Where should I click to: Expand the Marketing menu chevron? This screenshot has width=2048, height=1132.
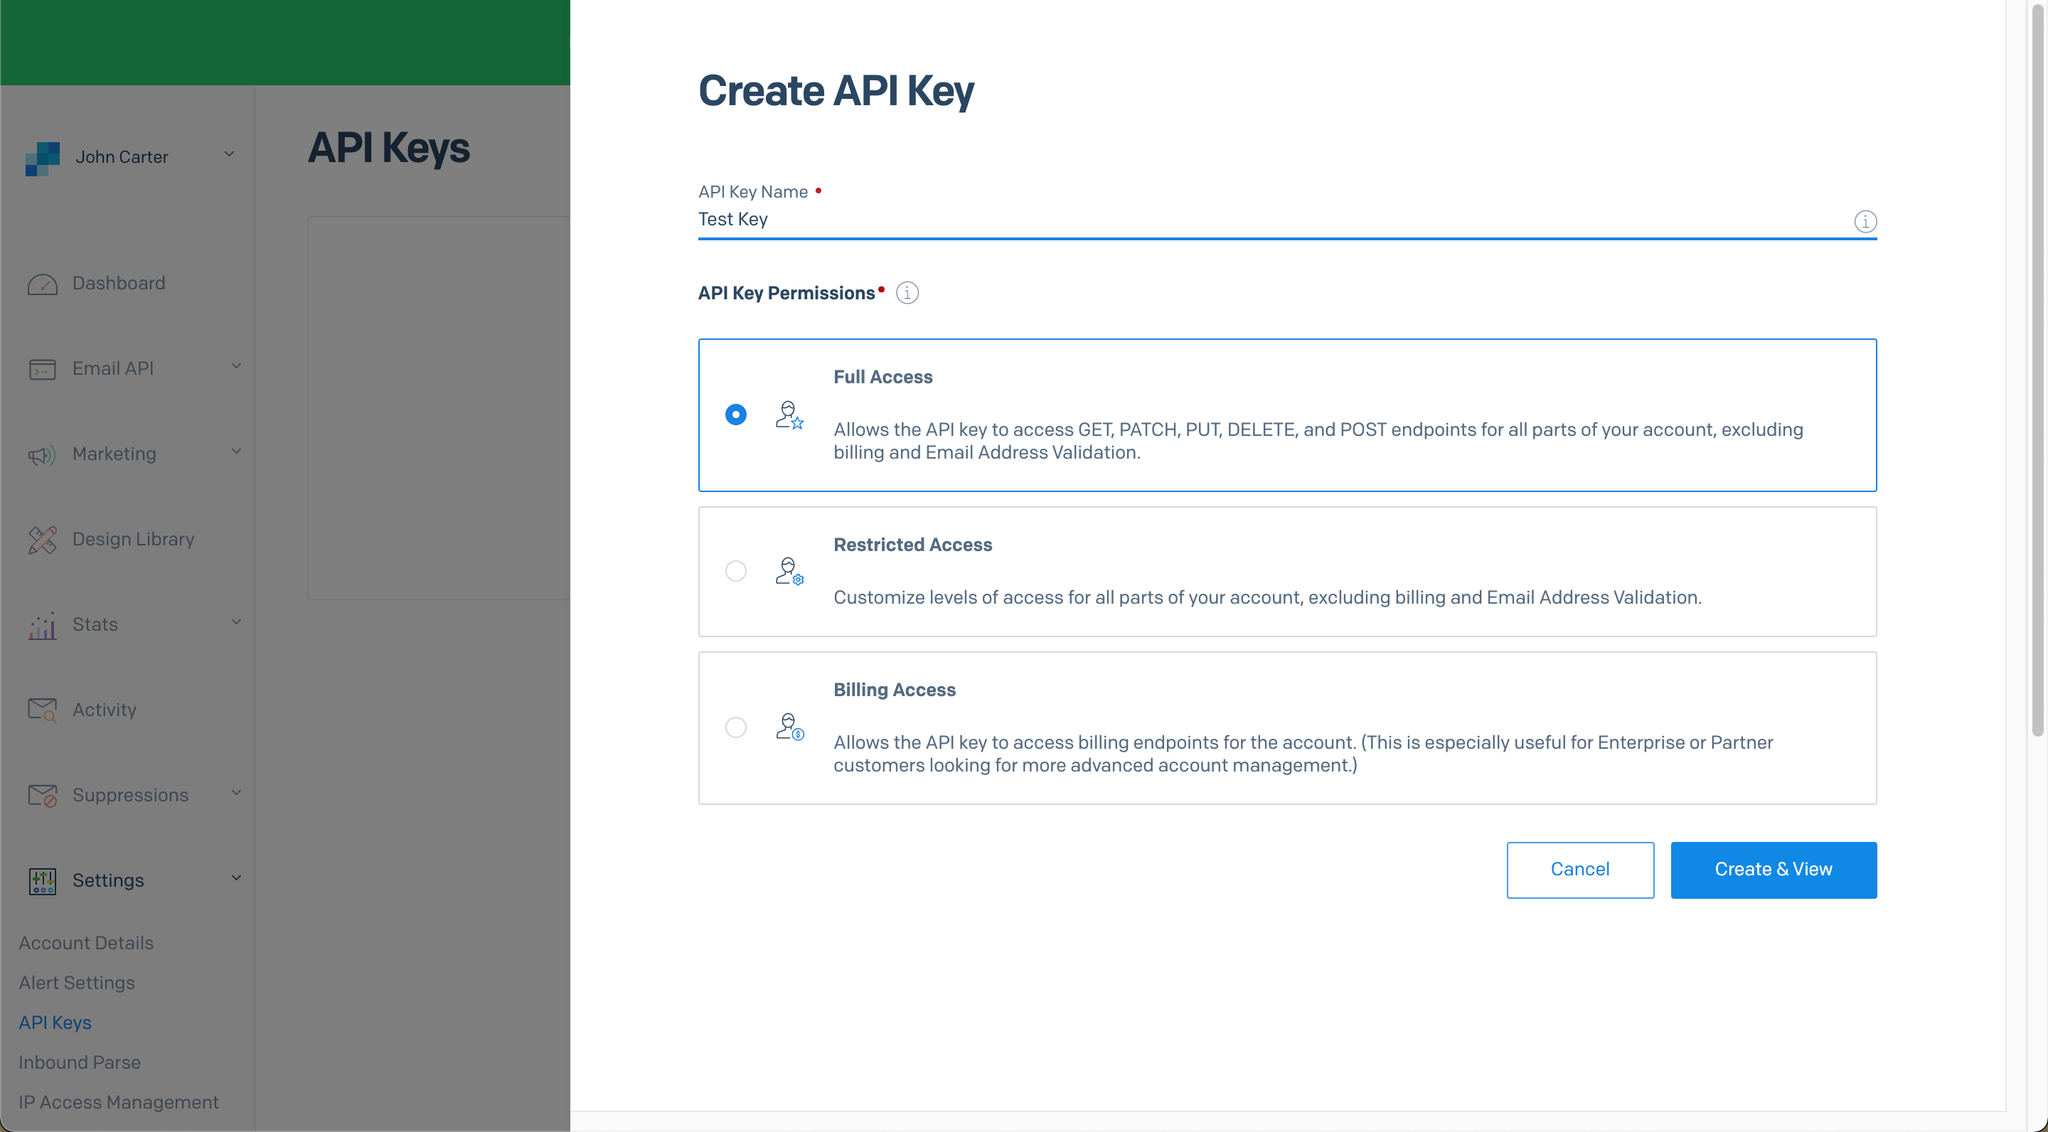236,451
